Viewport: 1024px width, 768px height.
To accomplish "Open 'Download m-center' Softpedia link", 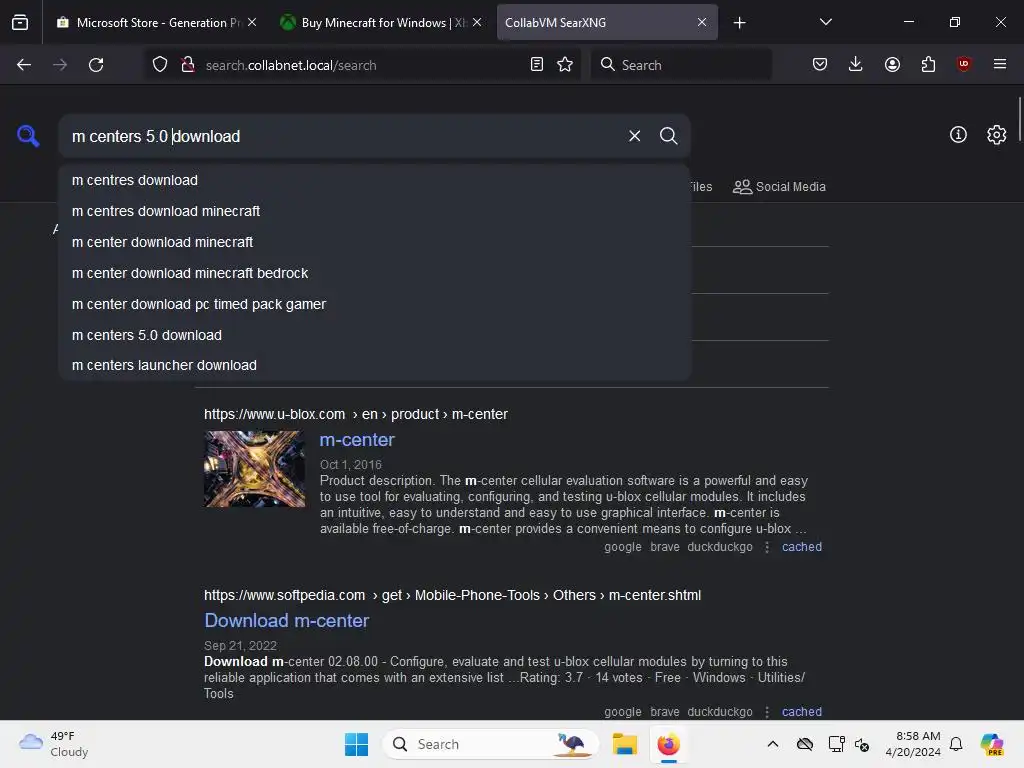I will click(286, 620).
